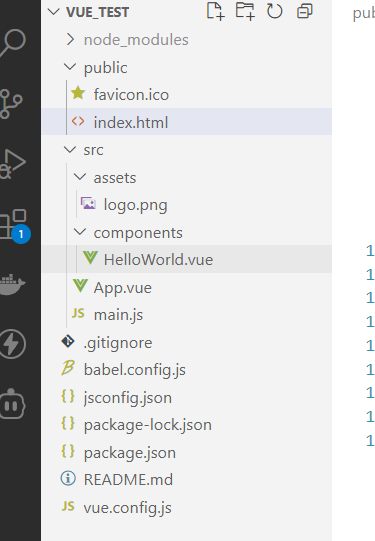
Task: Collapse the src folder chevron
Action: (x=70, y=150)
